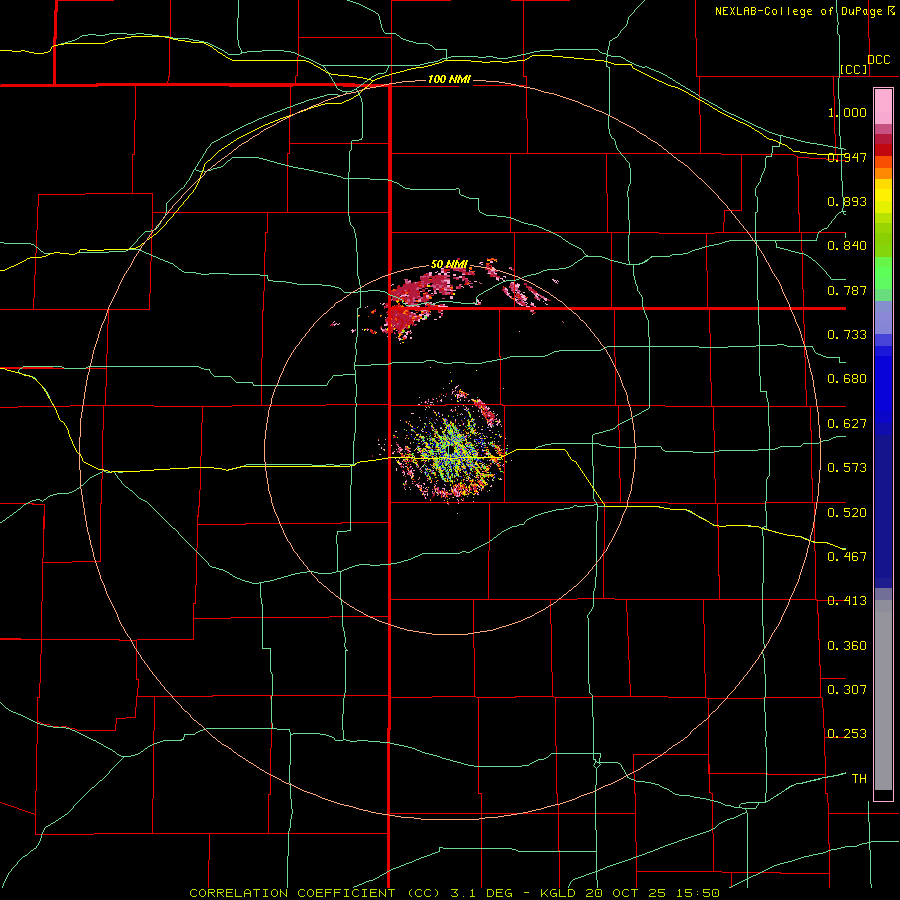Viewport: 900px width, 900px height.
Task: Click the 0.467 color scale value
Action: (847, 557)
